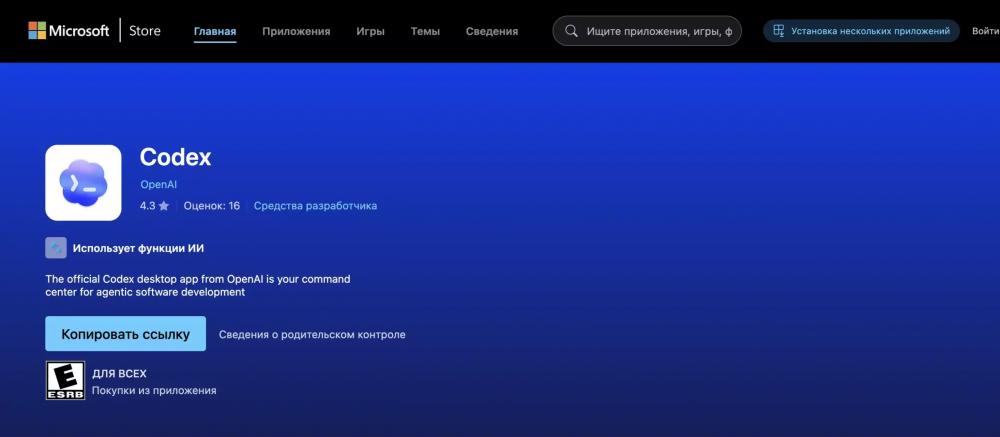Open the Codex app icon thumbnail
Viewport: 1000px width, 437px height.
83,182
